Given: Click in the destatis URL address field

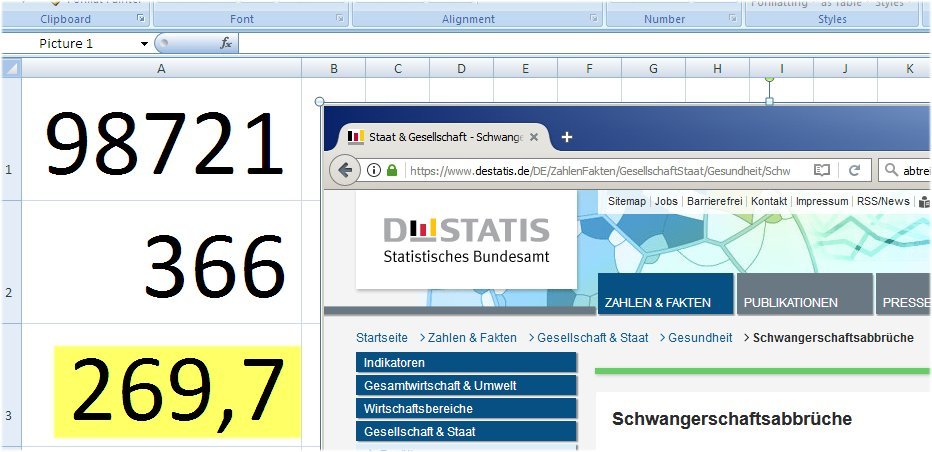Looking at the screenshot, I should 600,171.
